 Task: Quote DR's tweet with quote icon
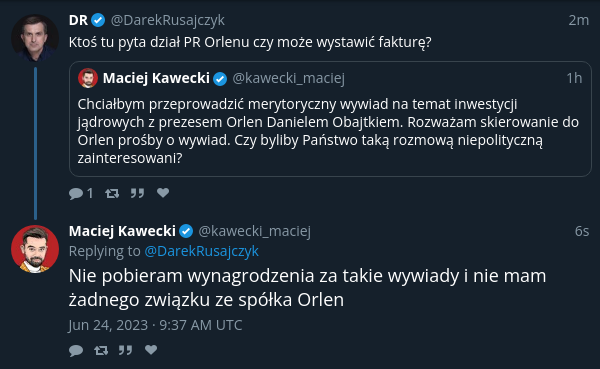[137, 193]
